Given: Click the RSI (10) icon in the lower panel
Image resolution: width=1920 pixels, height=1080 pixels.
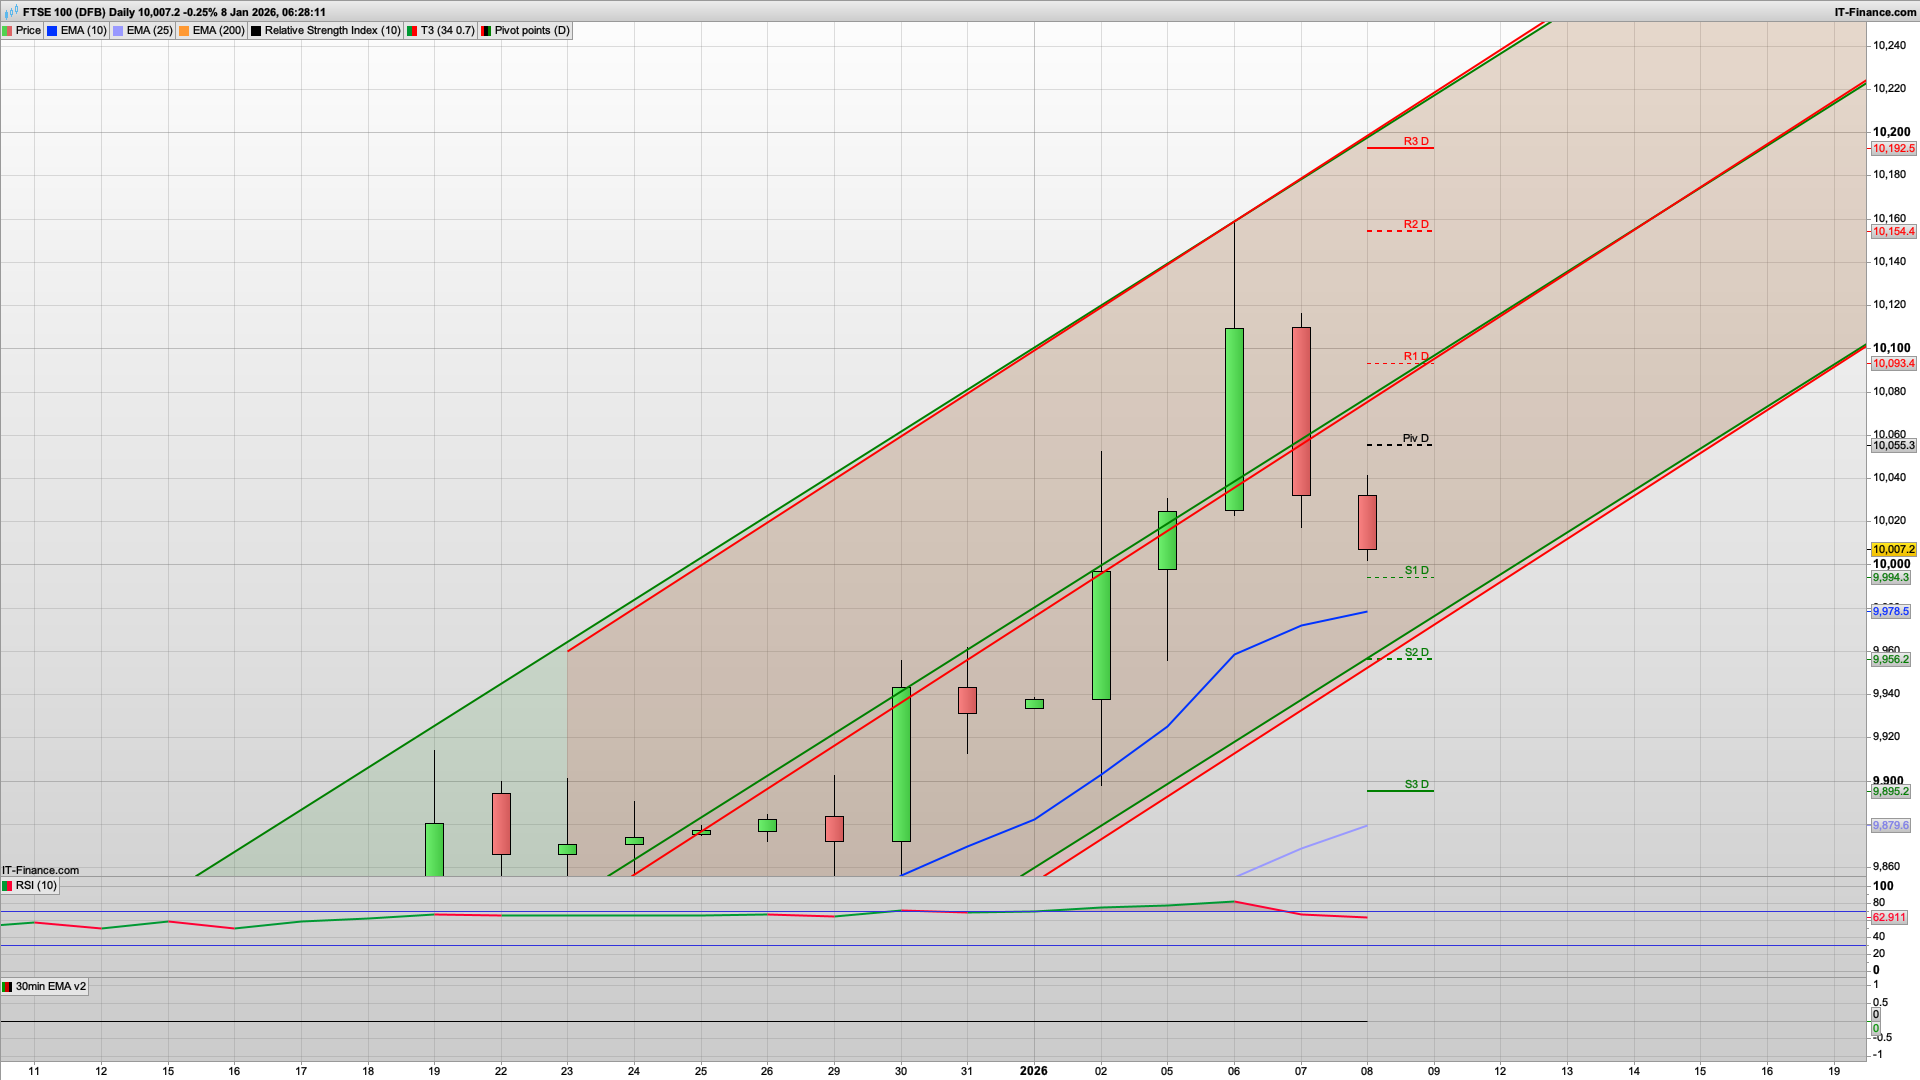Looking at the screenshot, I should (x=8, y=885).
